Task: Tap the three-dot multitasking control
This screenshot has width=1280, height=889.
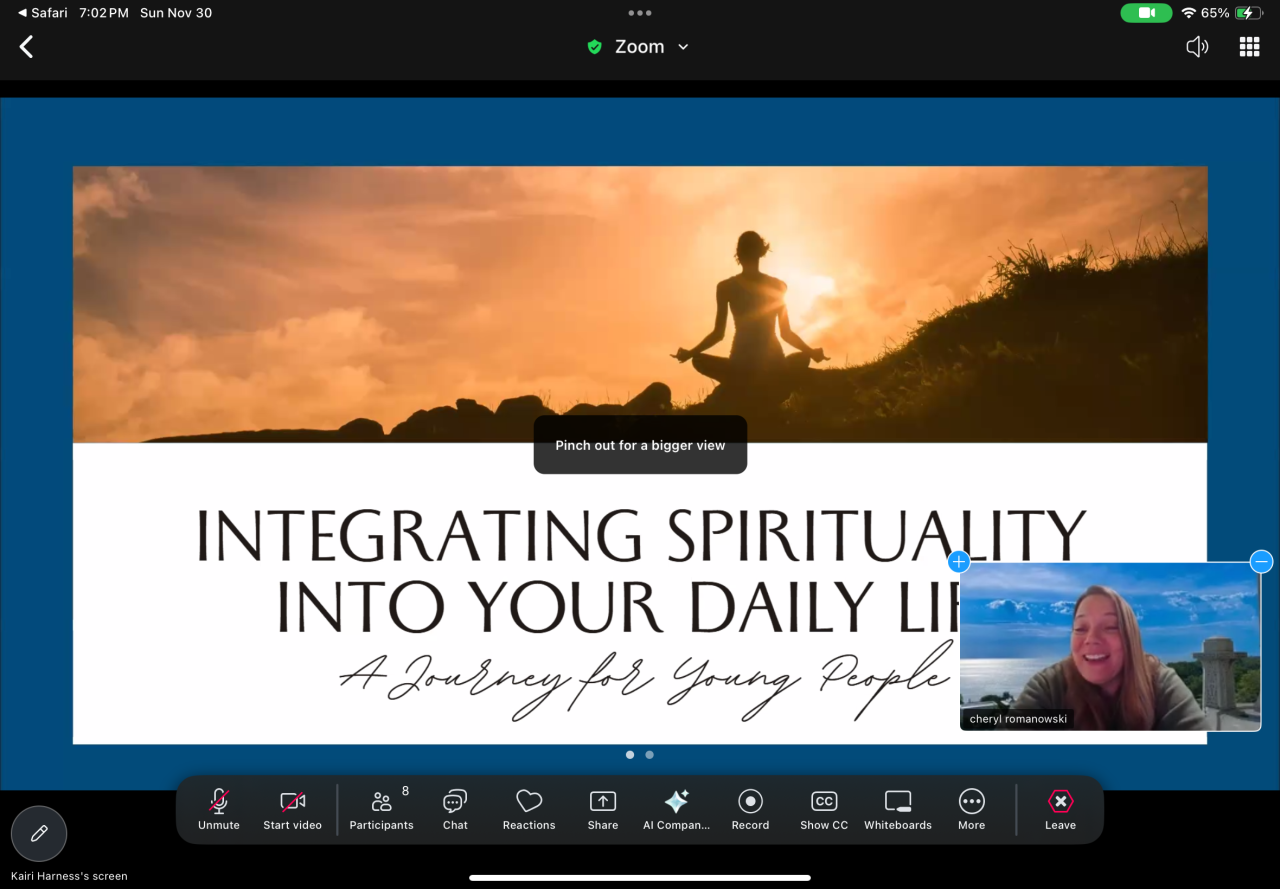Action: click(640, 13)
